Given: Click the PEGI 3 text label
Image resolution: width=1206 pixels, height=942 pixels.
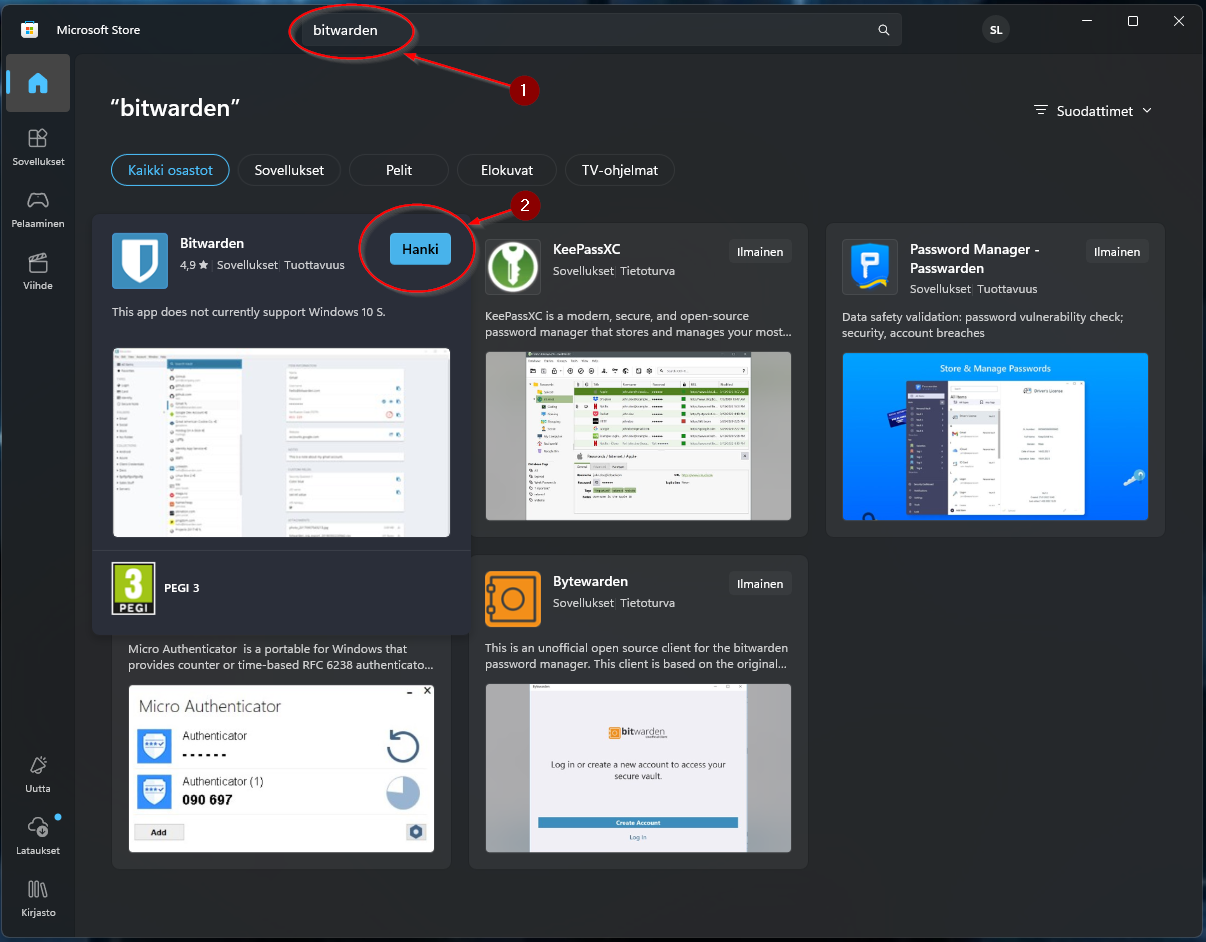Looking at the screenshot, I should pos(182,588).
